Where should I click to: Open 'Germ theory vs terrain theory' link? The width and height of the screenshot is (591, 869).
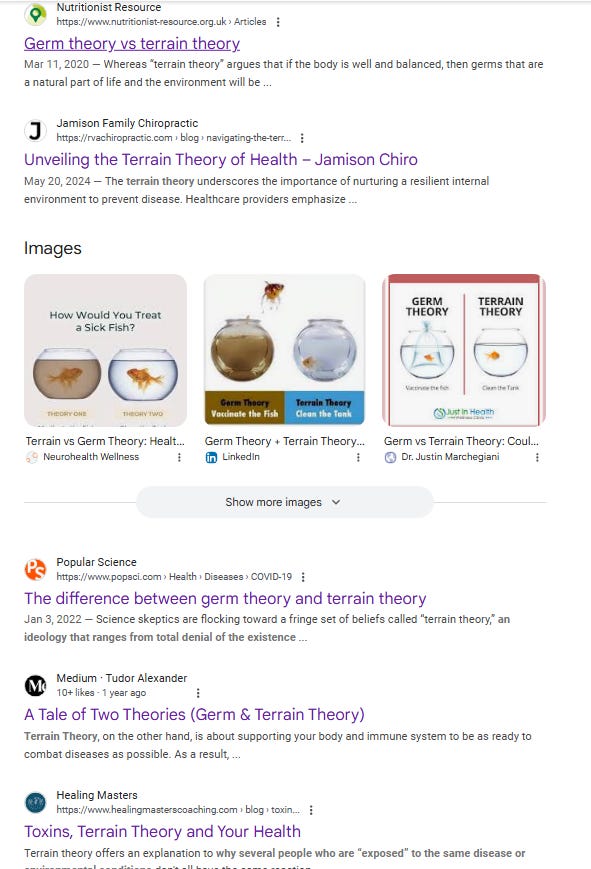tap(132, 44)
